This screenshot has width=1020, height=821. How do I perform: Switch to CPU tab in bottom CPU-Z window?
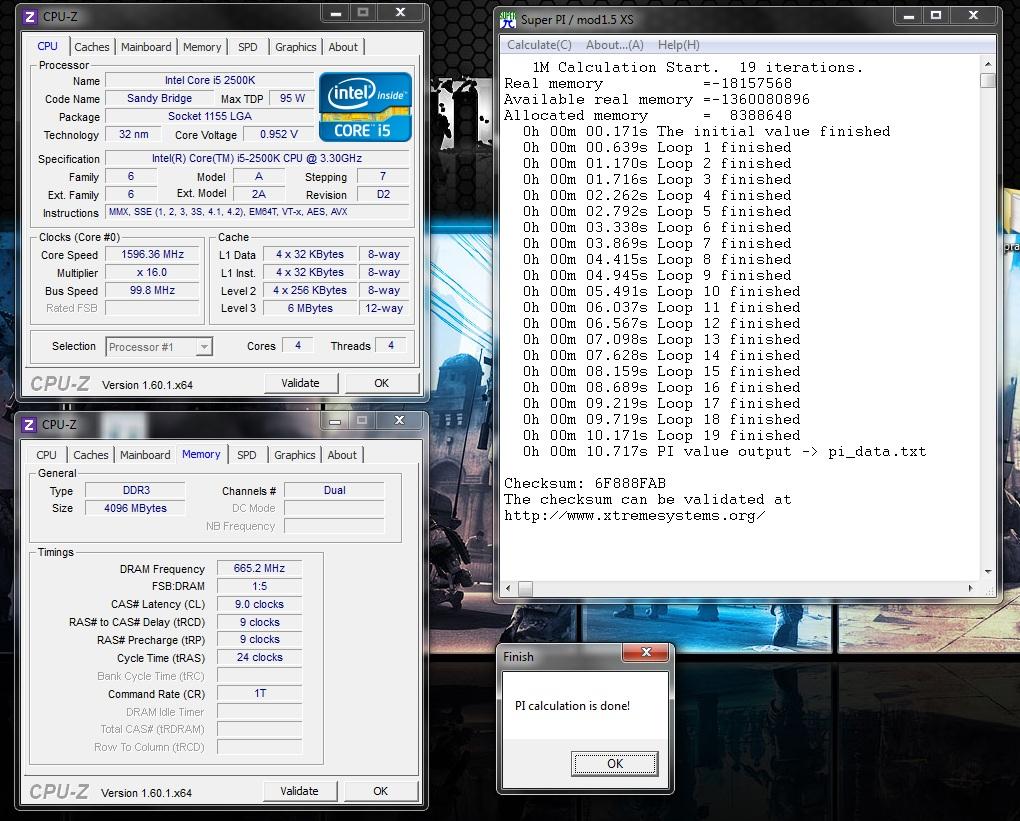pos(46,455)
